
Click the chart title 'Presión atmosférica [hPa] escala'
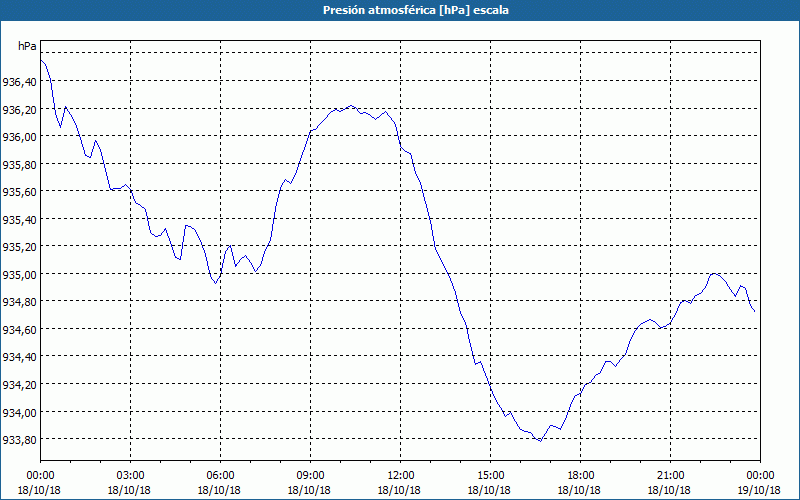point(415,10)
